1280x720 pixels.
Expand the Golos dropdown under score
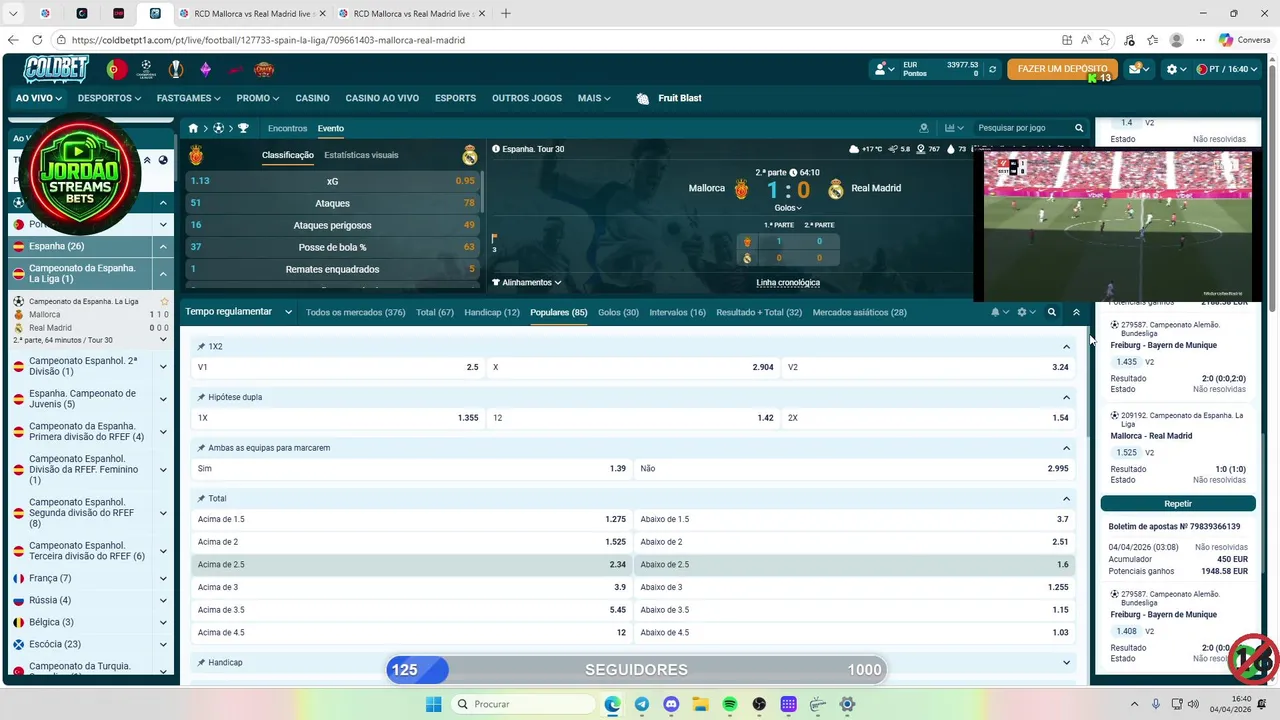[x=788, y=208]
